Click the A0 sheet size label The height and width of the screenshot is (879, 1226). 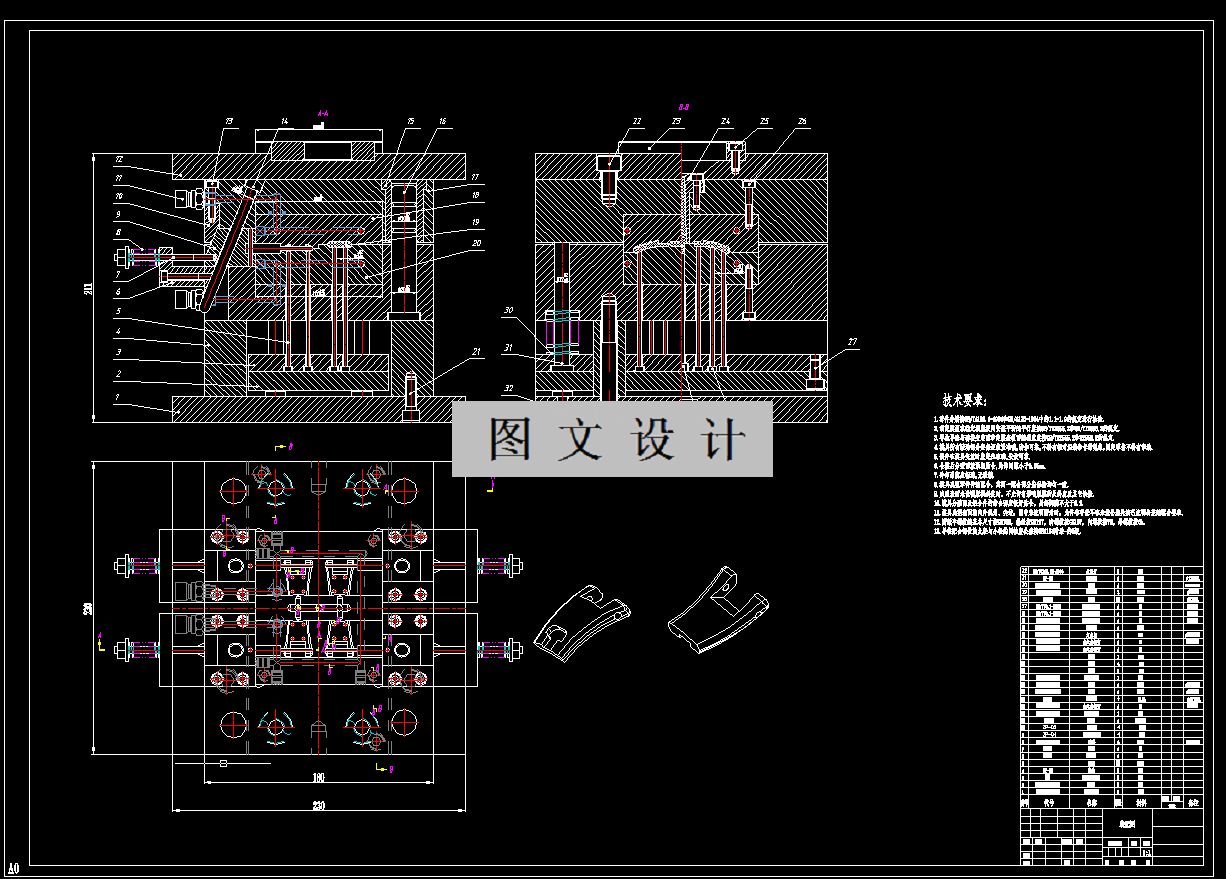tap(13, 868)
